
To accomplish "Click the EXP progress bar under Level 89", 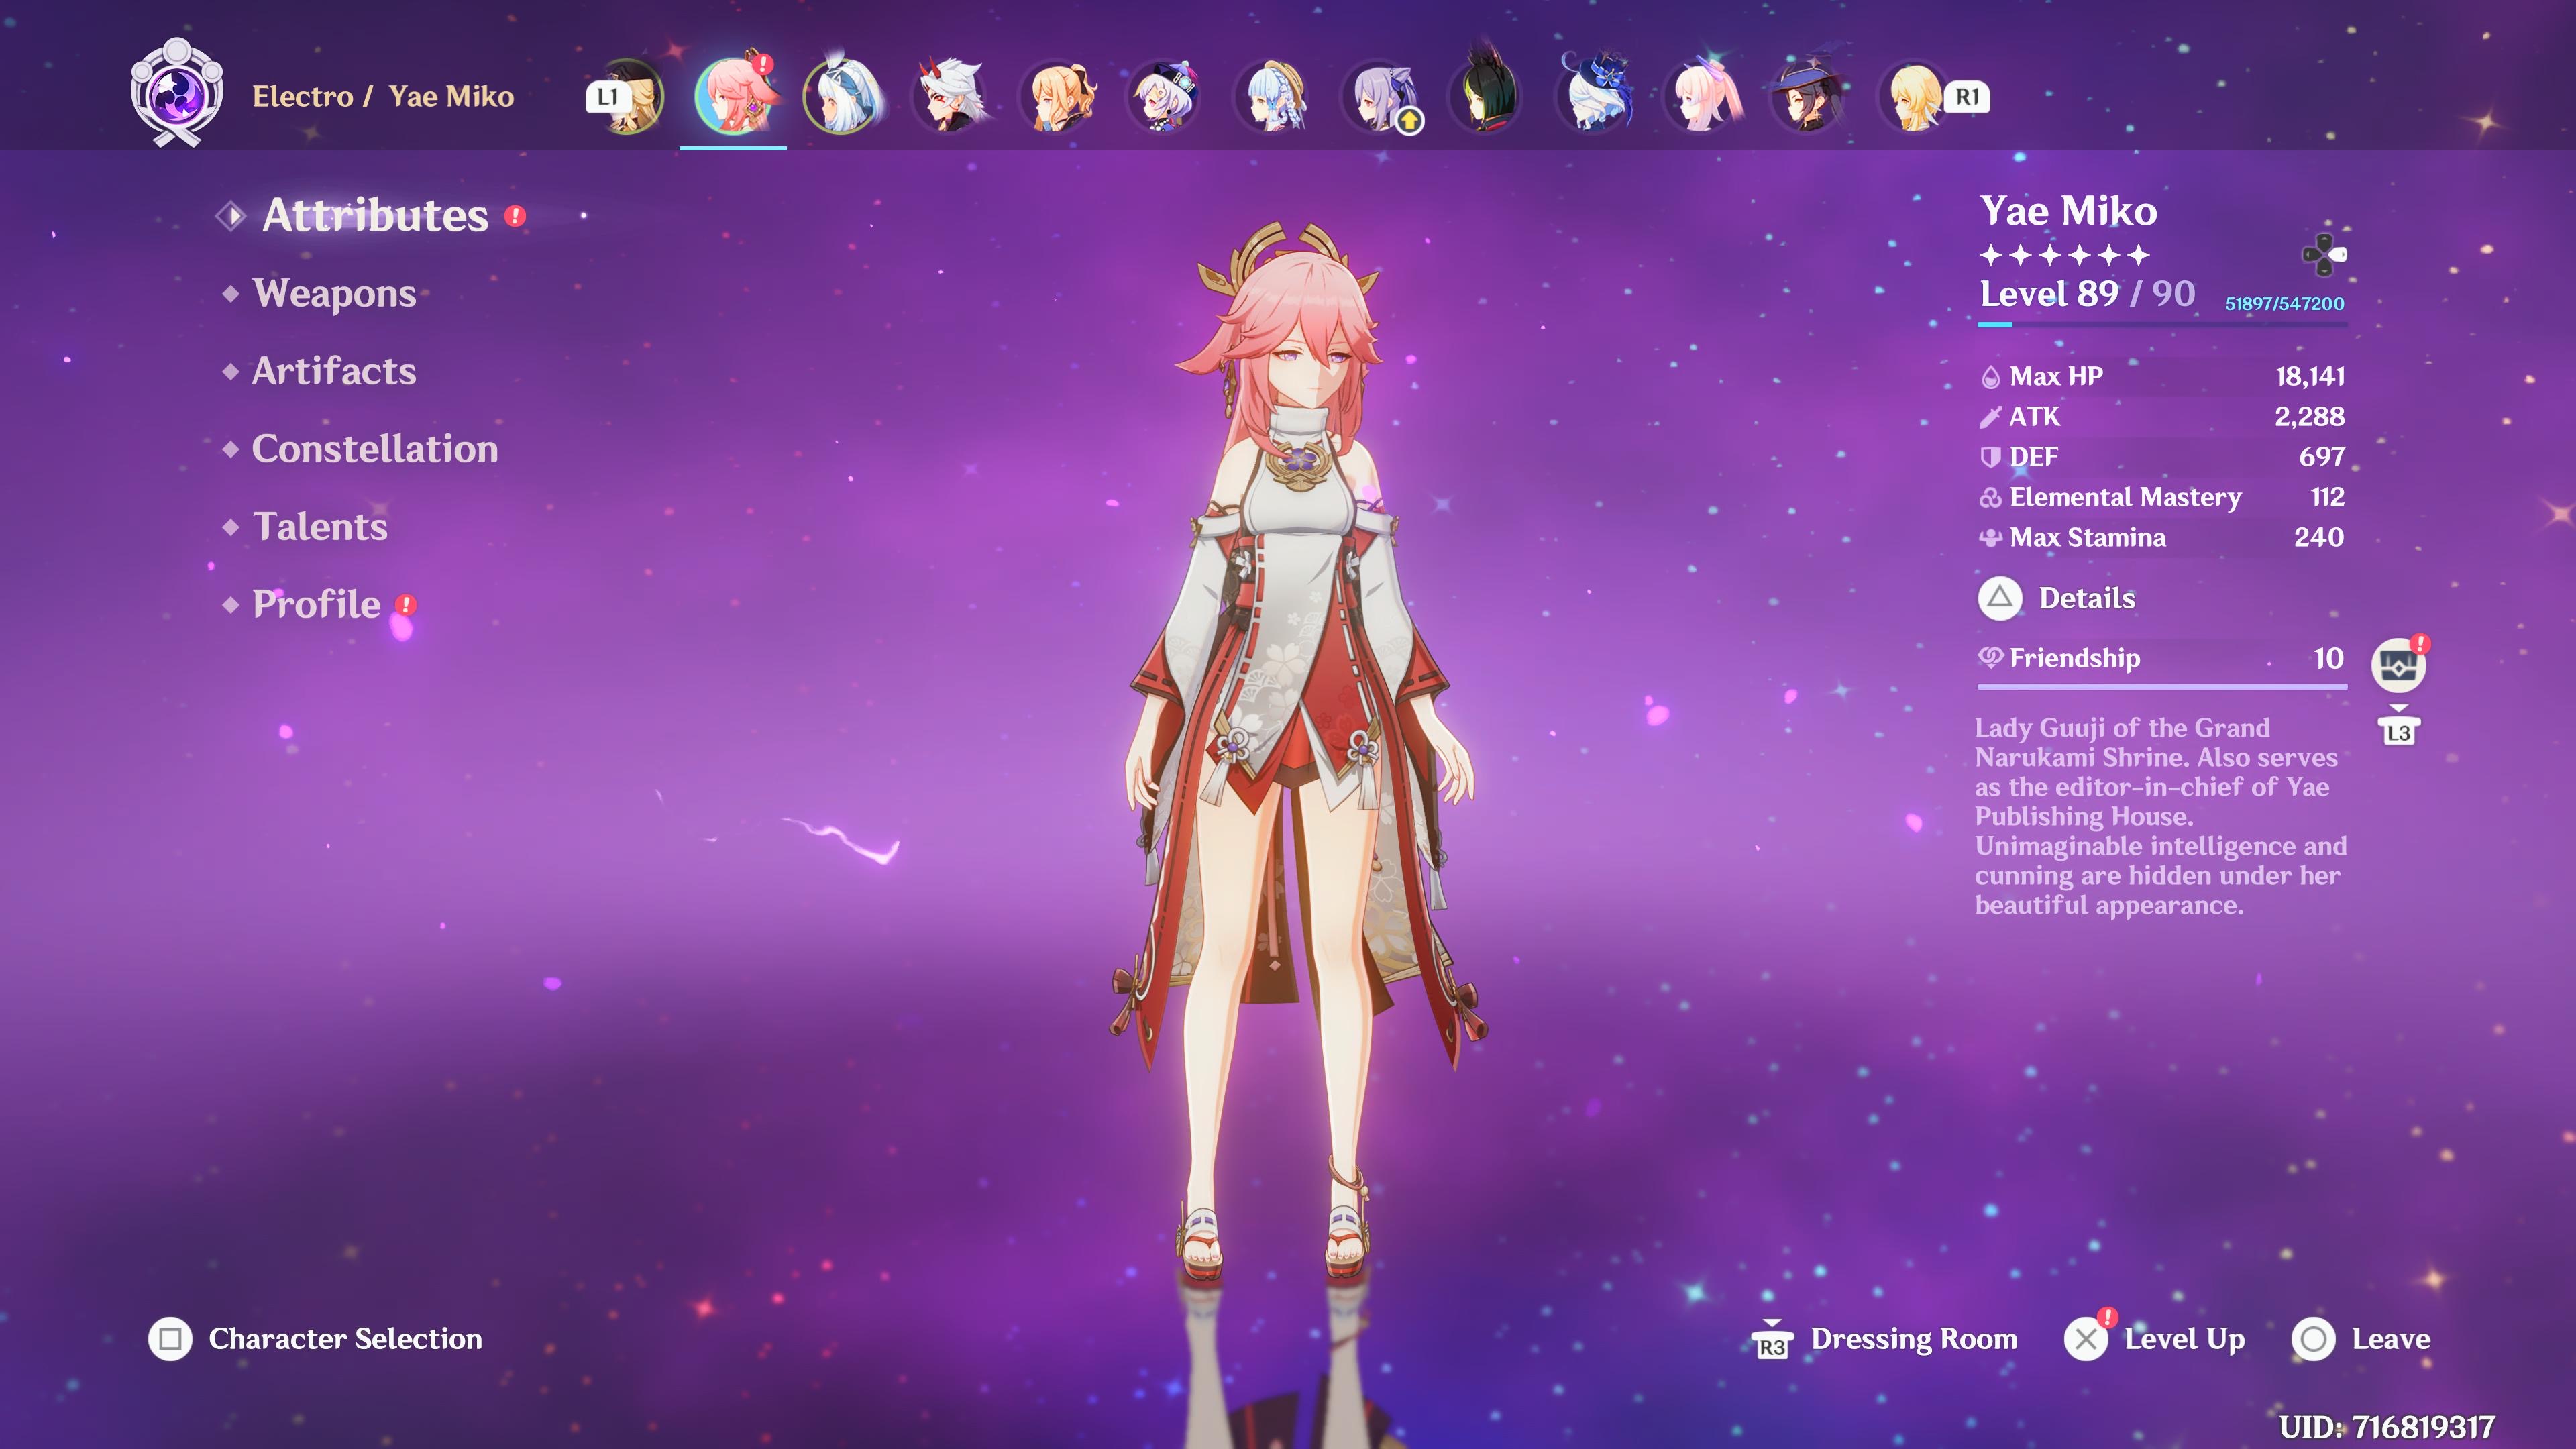I will coord(2162,324).
